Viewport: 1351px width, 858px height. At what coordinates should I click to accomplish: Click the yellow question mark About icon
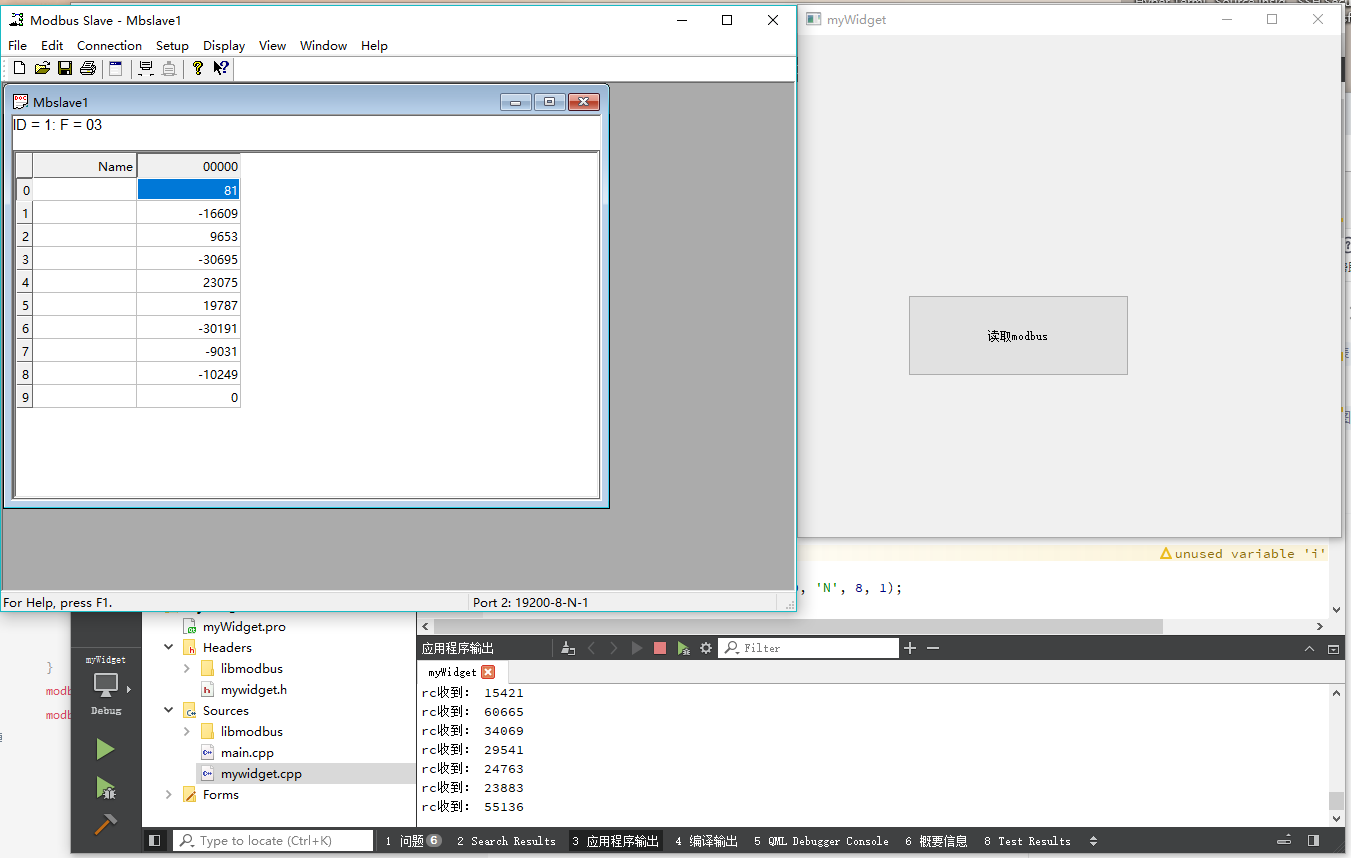point(198,68)
